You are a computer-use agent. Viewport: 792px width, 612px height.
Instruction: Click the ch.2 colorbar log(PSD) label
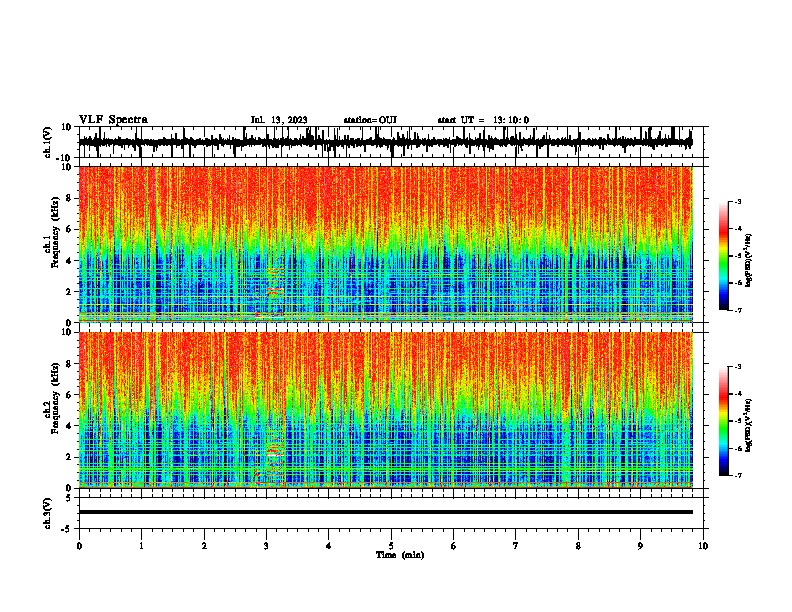[748, 425]
